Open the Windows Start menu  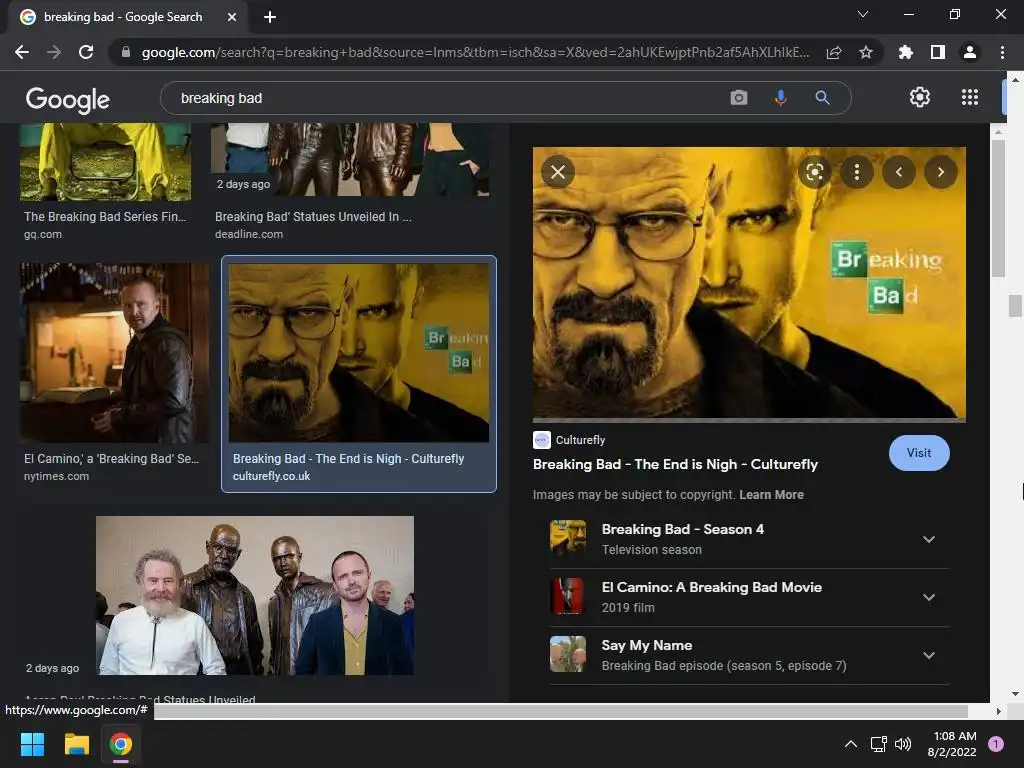[x=32, y=744]
